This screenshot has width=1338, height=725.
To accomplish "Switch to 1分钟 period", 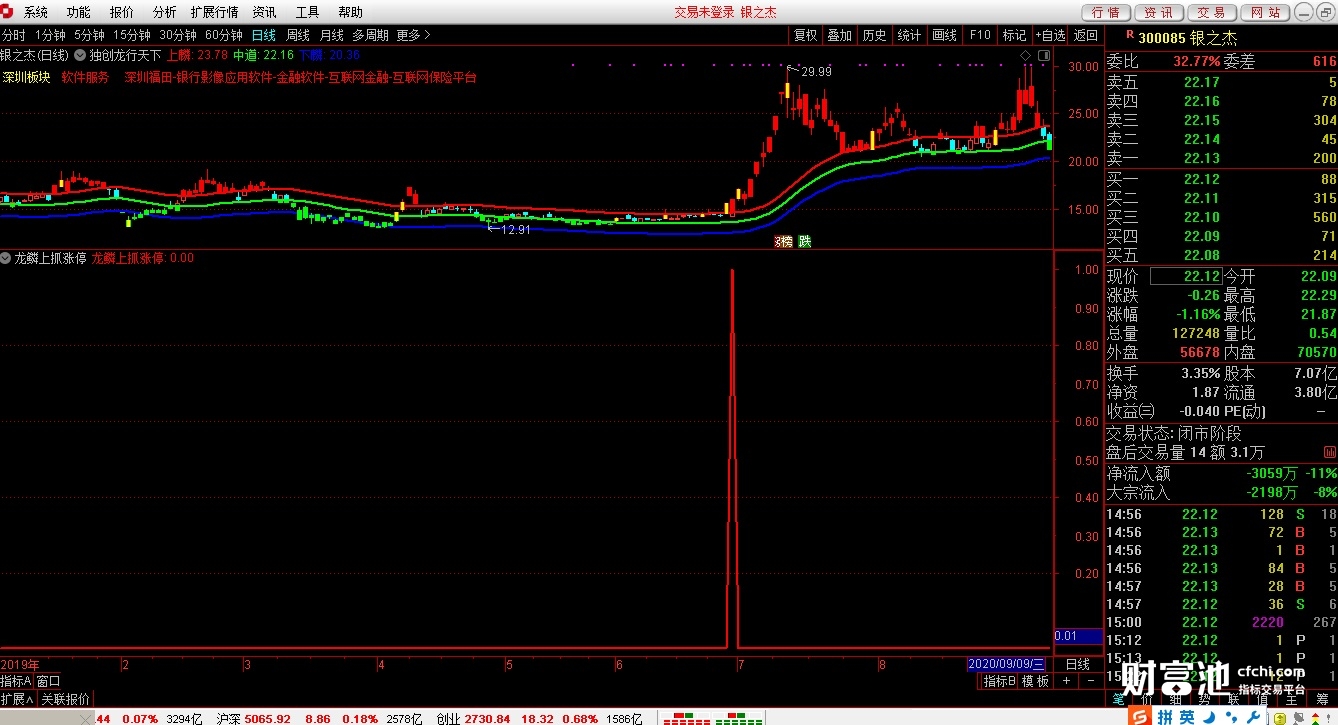I will [50, 35].
